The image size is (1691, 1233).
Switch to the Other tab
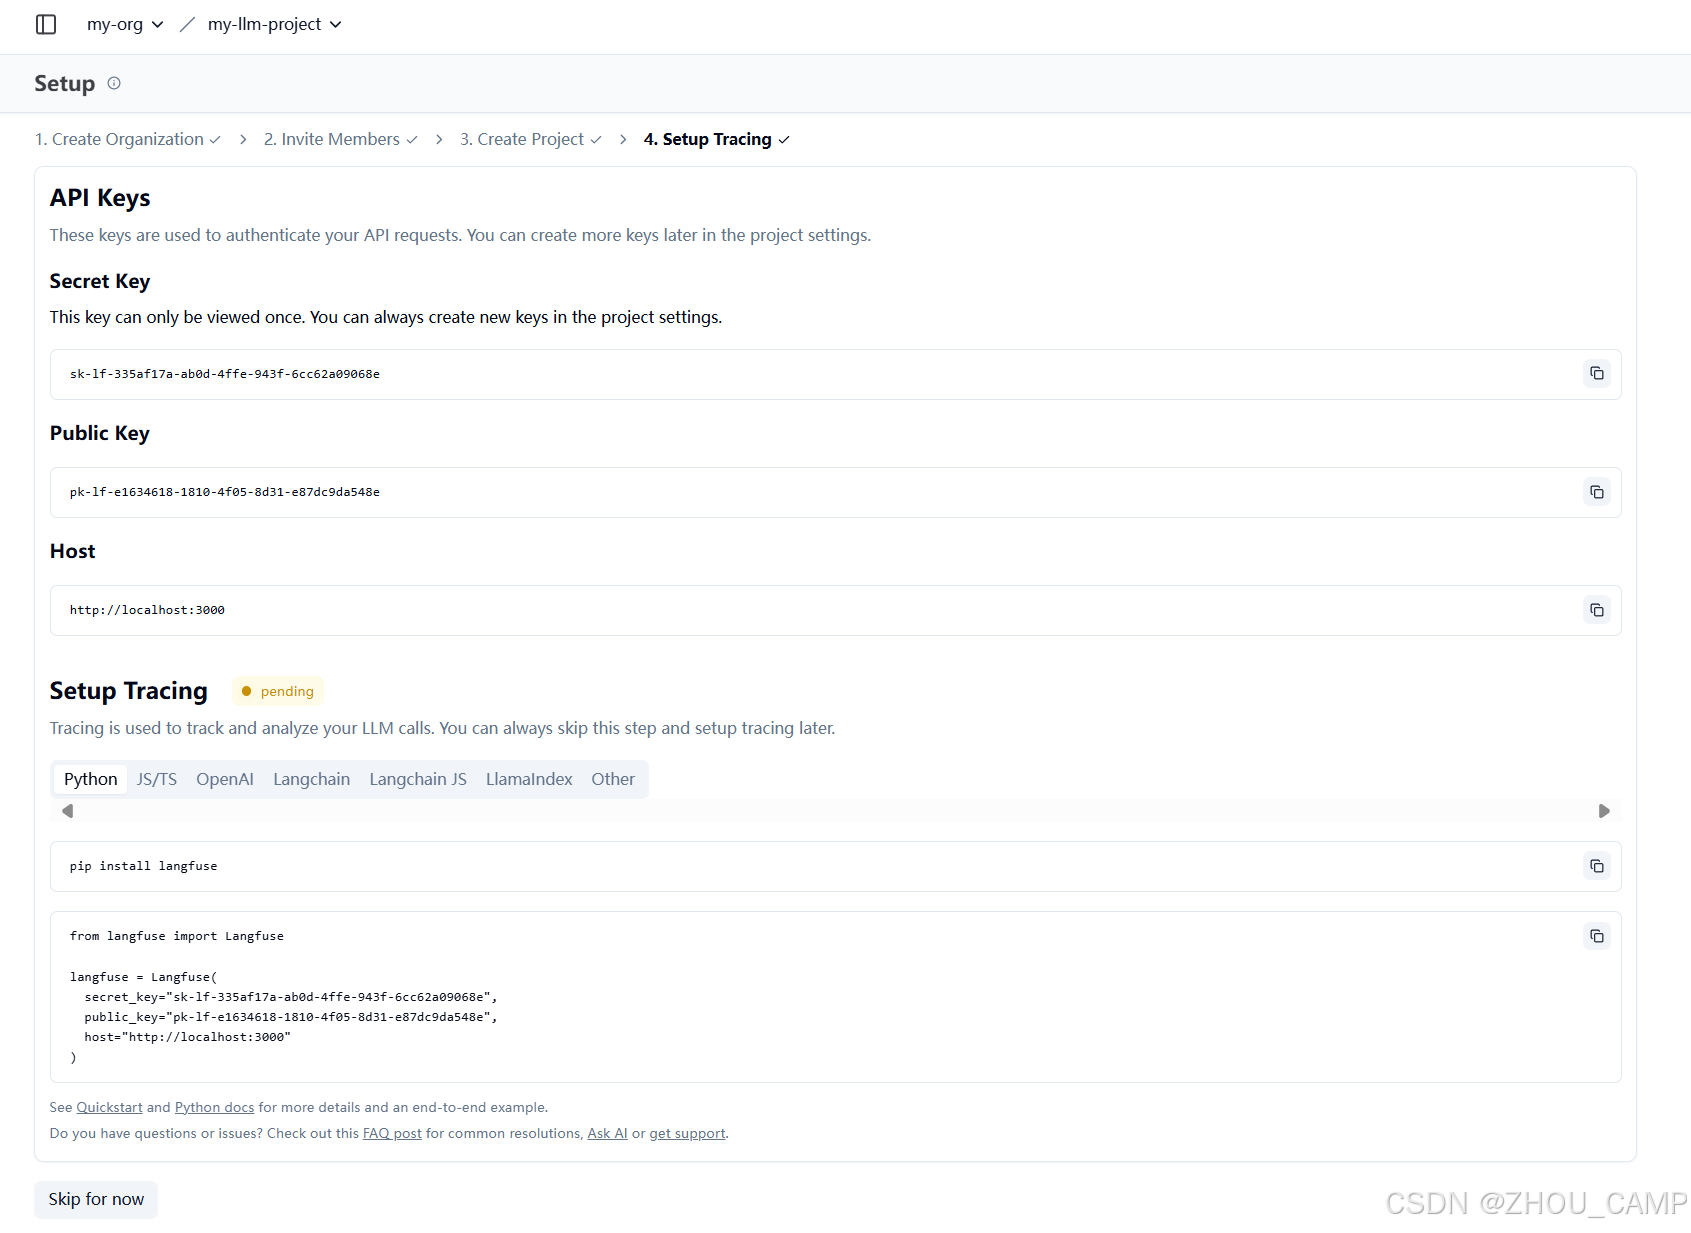[x=613, y=779]
